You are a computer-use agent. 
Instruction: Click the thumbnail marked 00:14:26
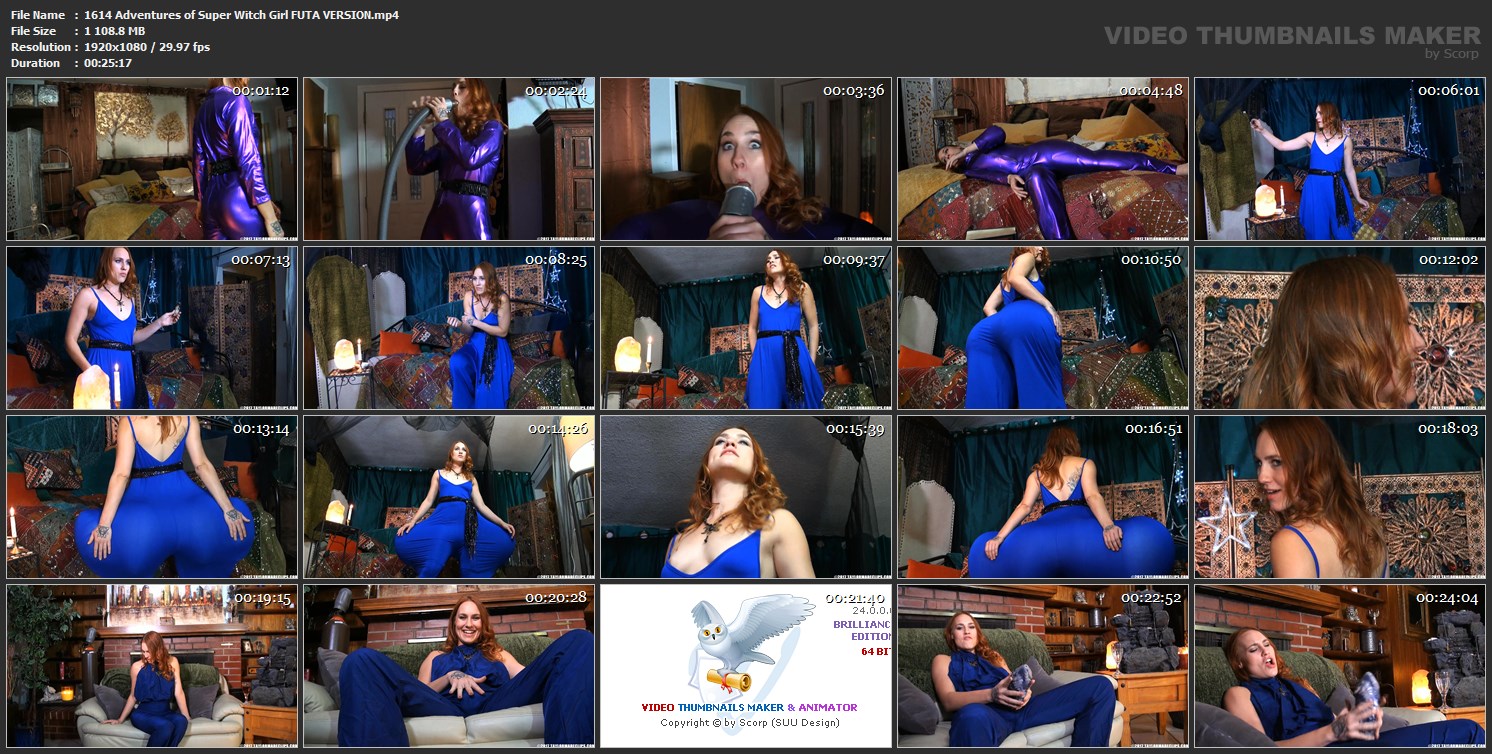click(449, 497)
